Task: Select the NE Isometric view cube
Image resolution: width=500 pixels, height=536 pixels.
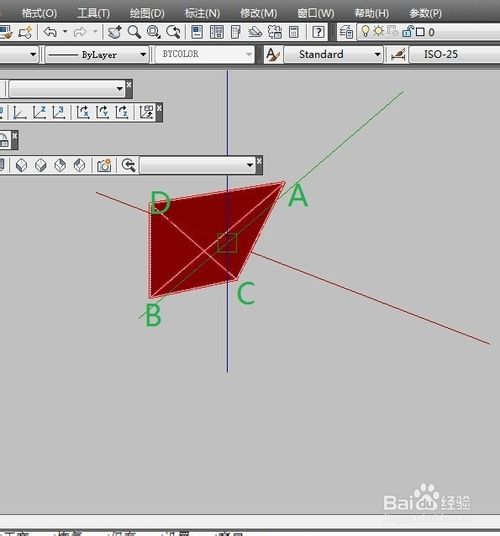Action: (60, 165)
